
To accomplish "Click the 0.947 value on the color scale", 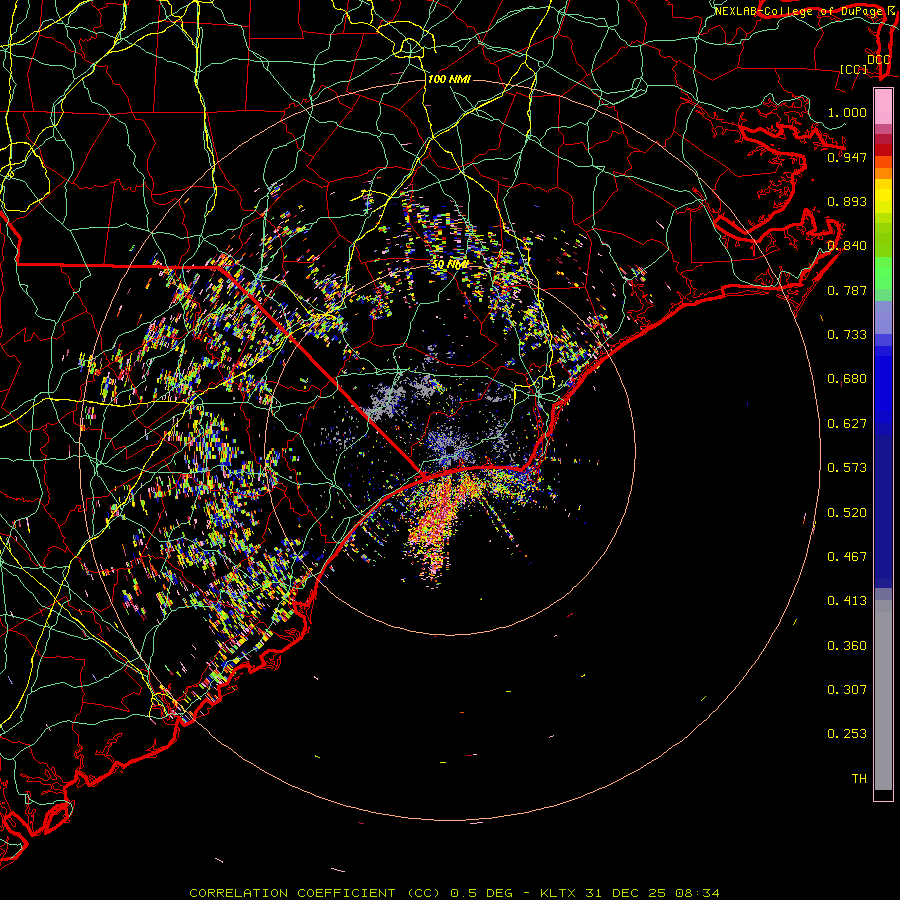I will pos(847,157).
